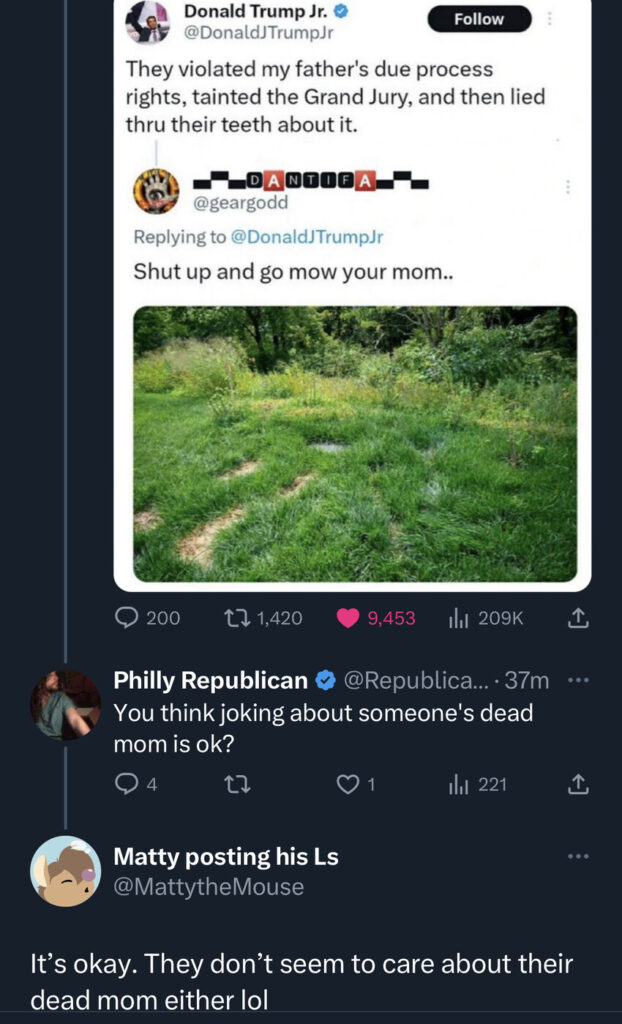Retweet Philly Republican's reply
The image size is (622, 1024).
235,785
